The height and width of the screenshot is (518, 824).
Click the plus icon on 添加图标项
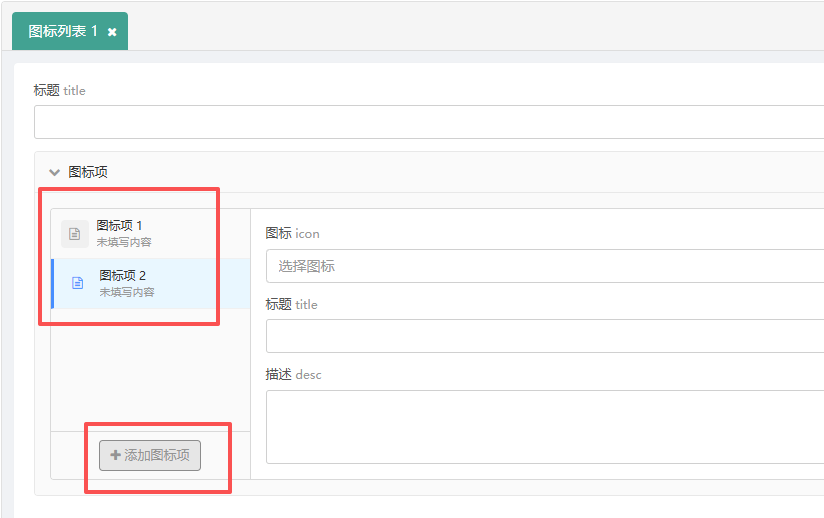(116, 455)
